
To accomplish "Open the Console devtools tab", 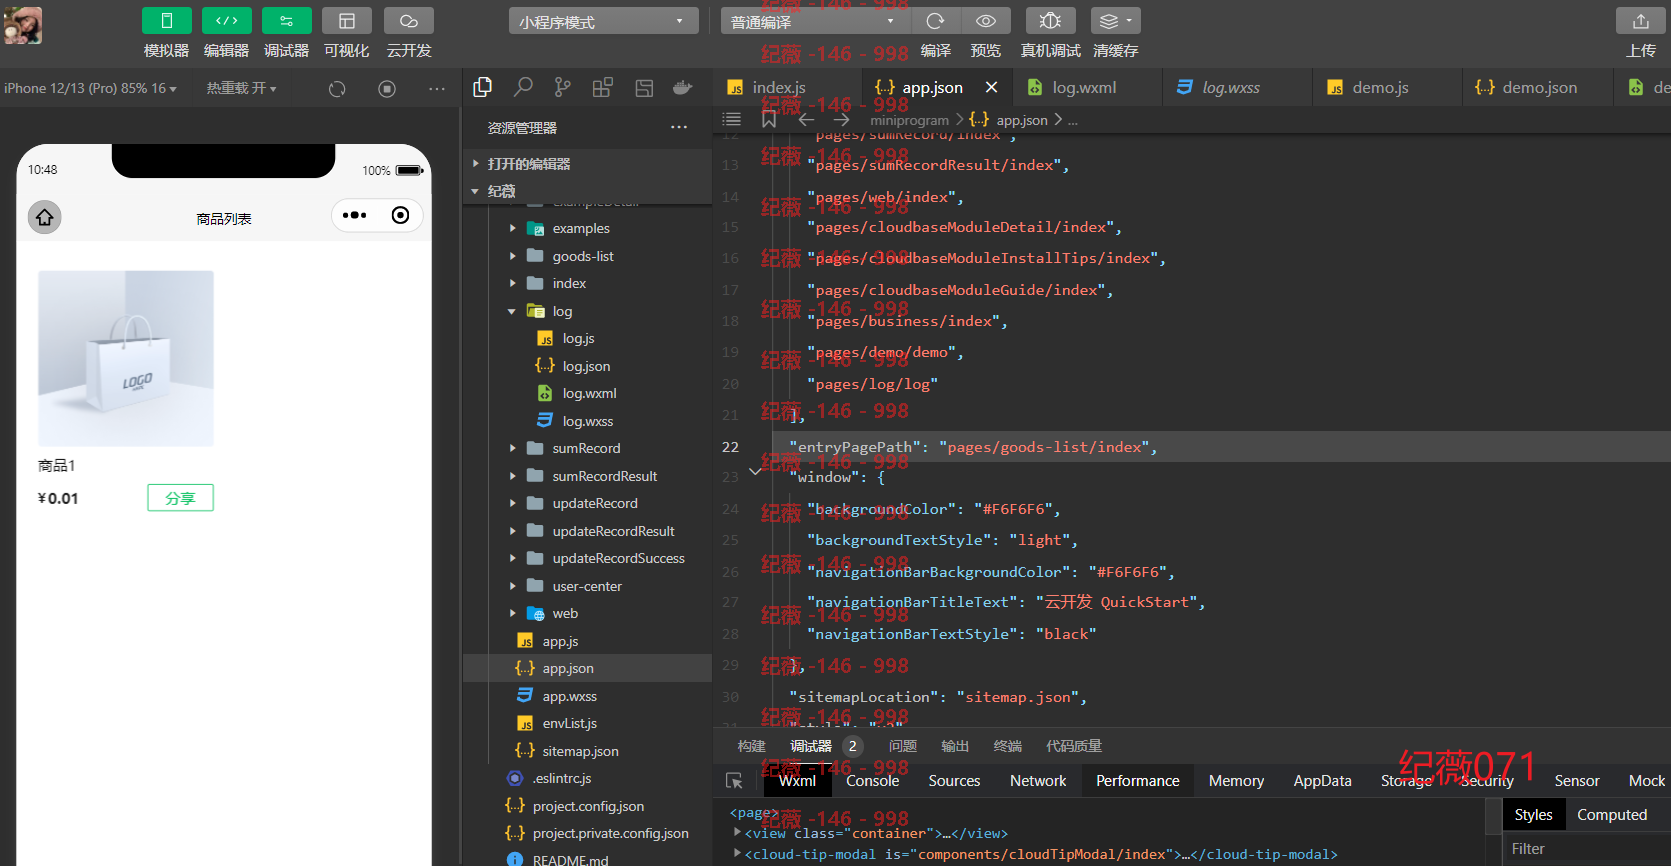I will click(873, 781).
